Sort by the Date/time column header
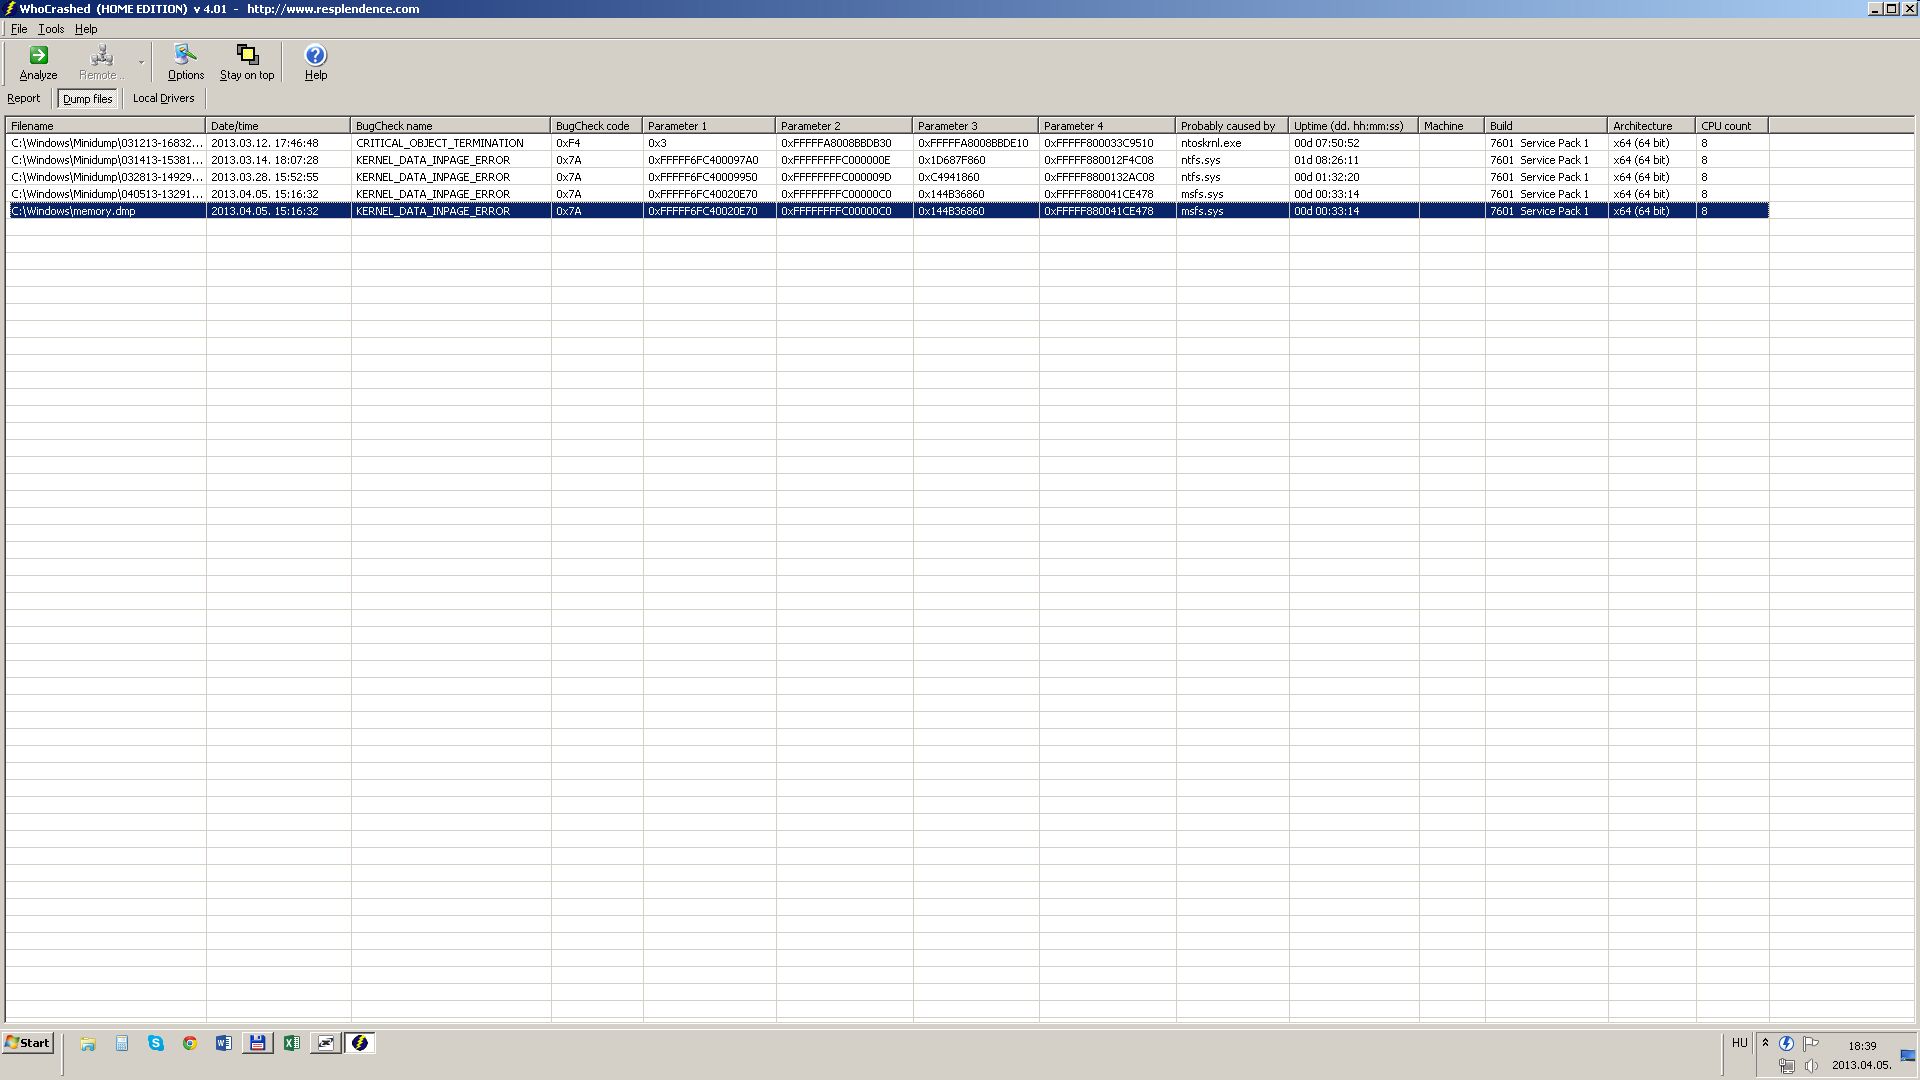The image size is (1920, 1080). tap(278, 126)
